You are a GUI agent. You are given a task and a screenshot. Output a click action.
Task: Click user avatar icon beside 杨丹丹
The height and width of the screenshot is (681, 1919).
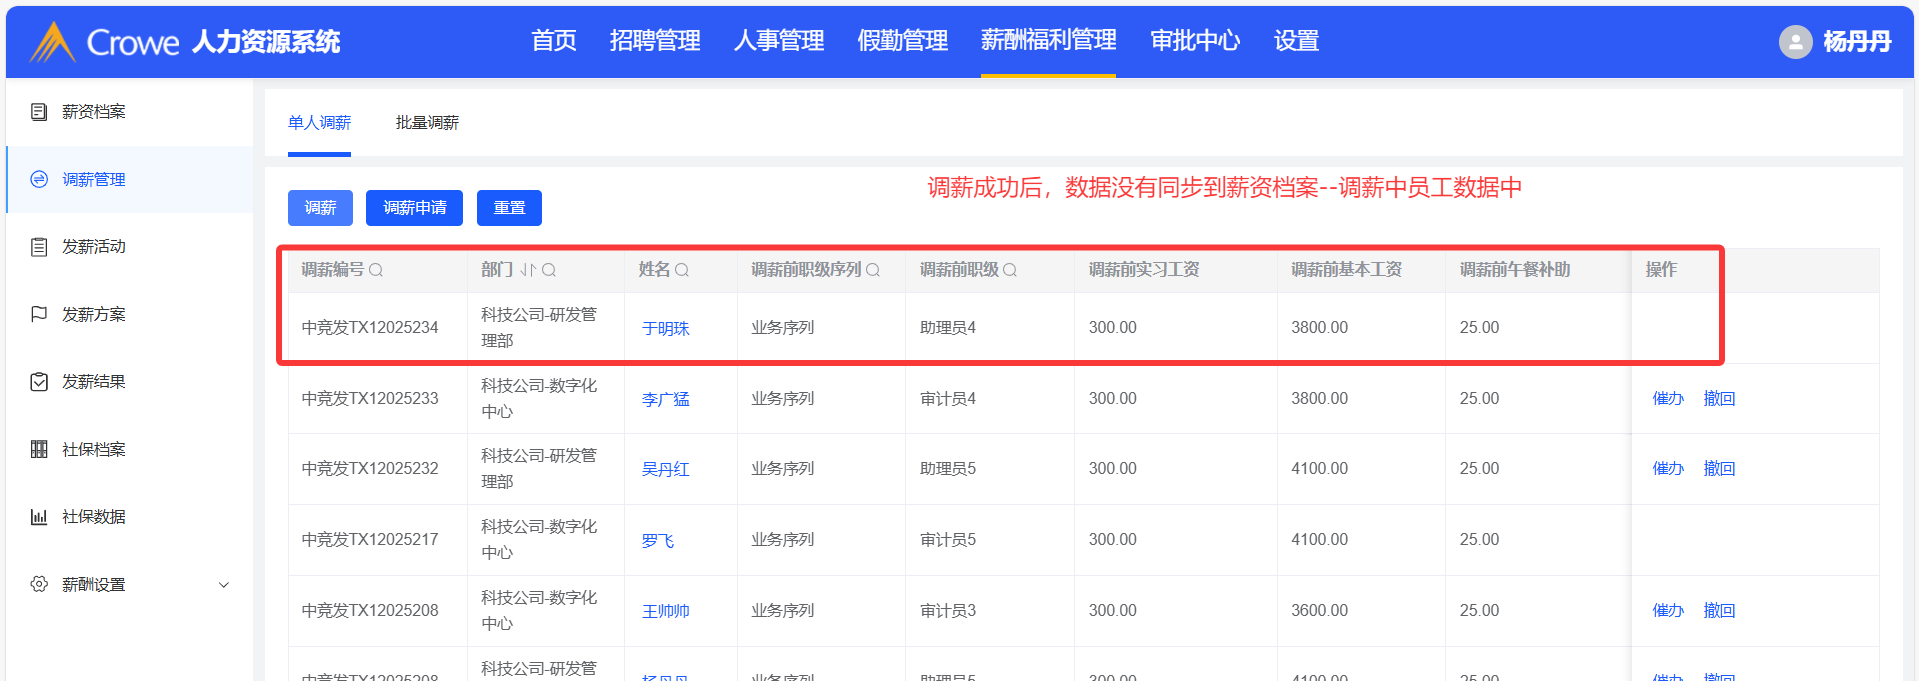tap(1795, 42)
